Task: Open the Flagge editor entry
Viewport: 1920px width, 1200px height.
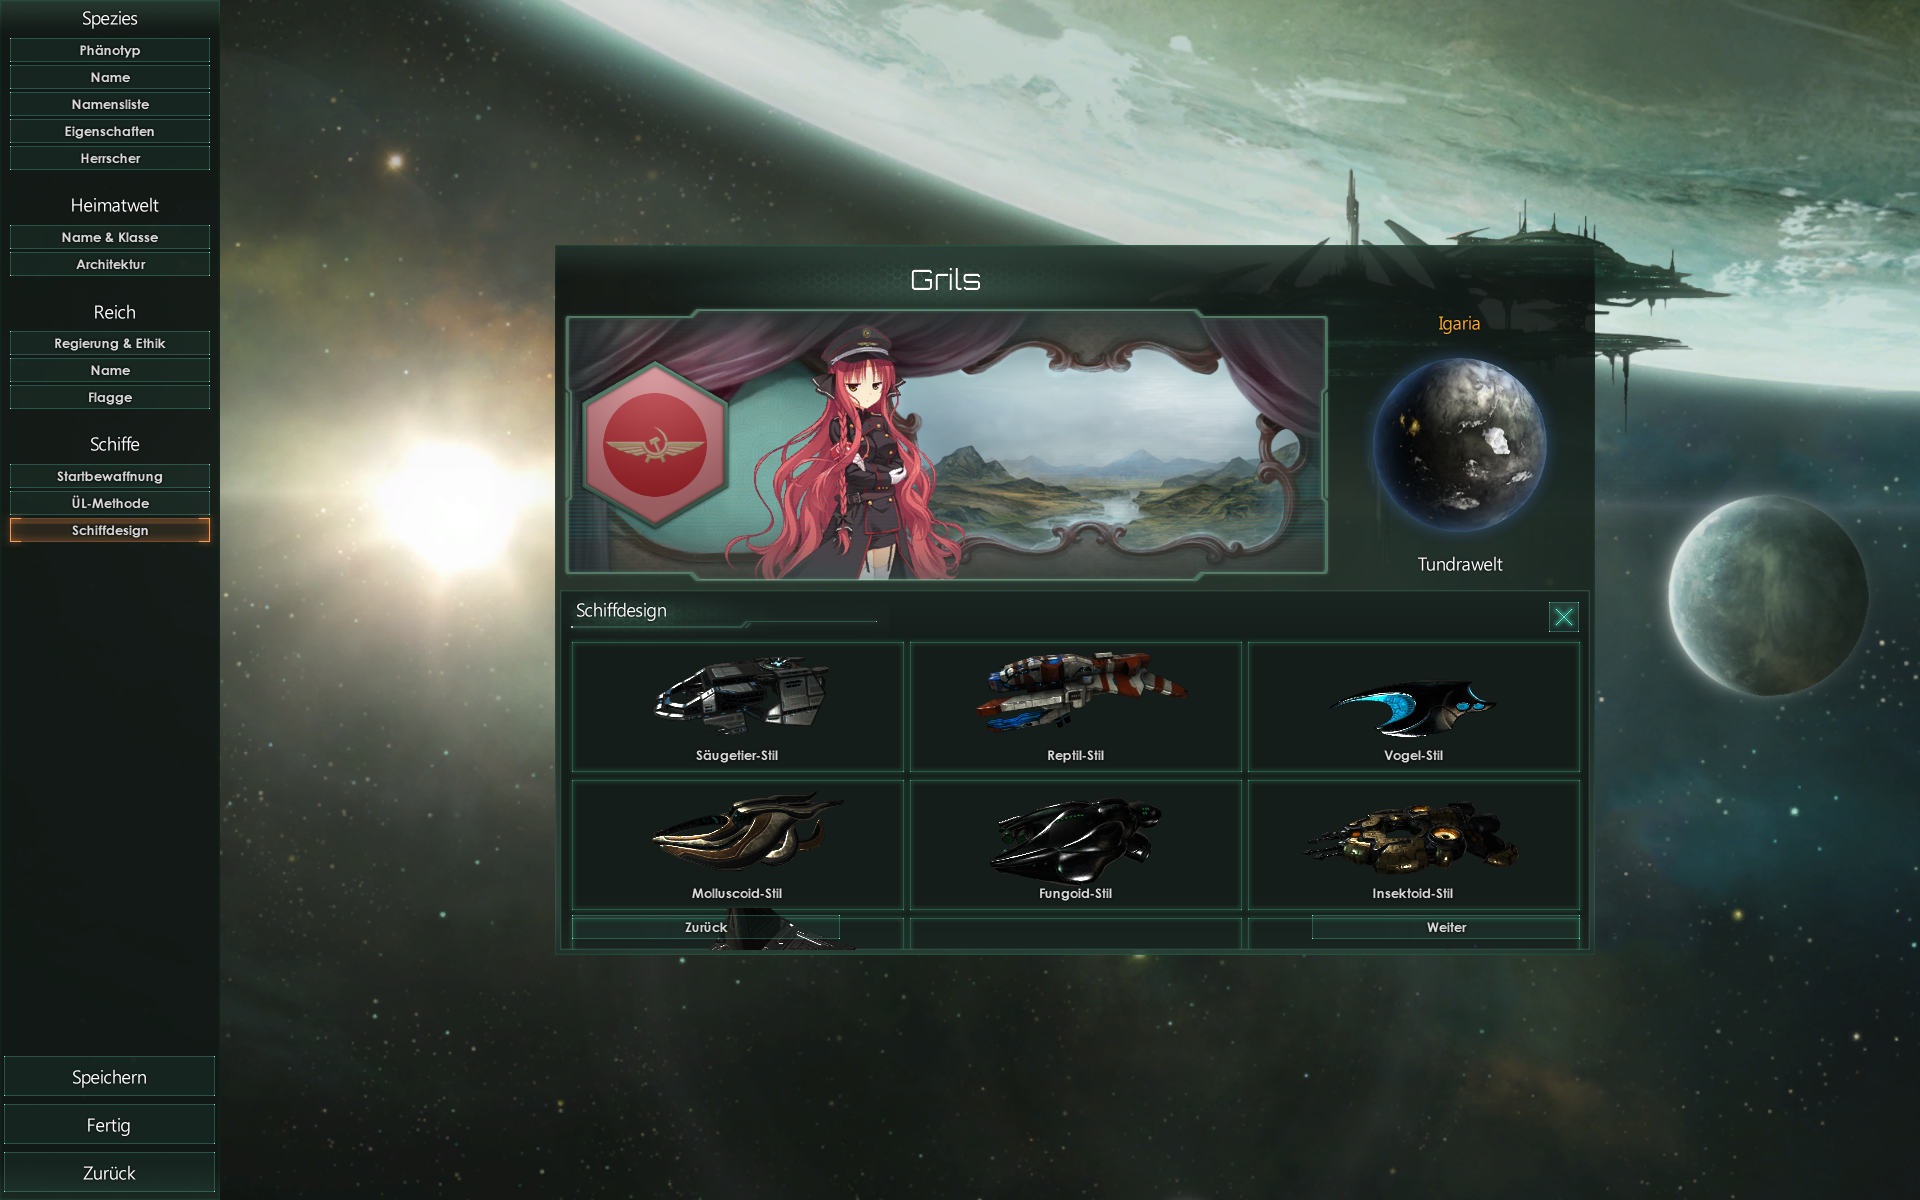Action: click(110, 397)
